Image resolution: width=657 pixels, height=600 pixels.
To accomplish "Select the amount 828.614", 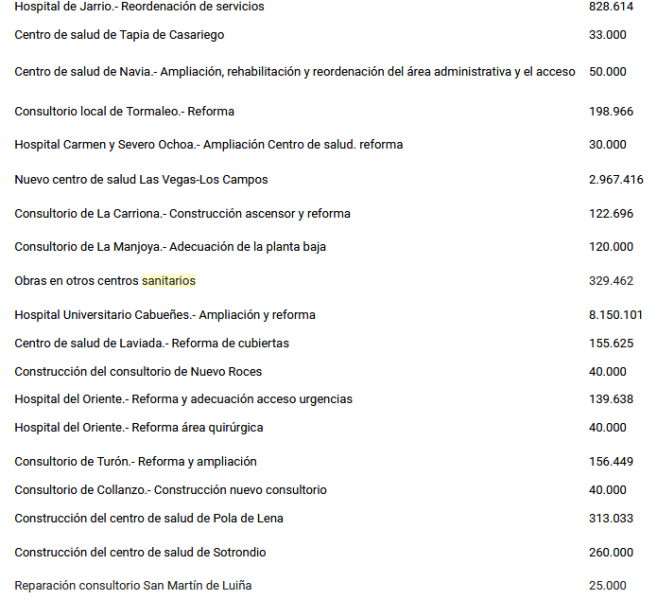I will tap(611, 7).
